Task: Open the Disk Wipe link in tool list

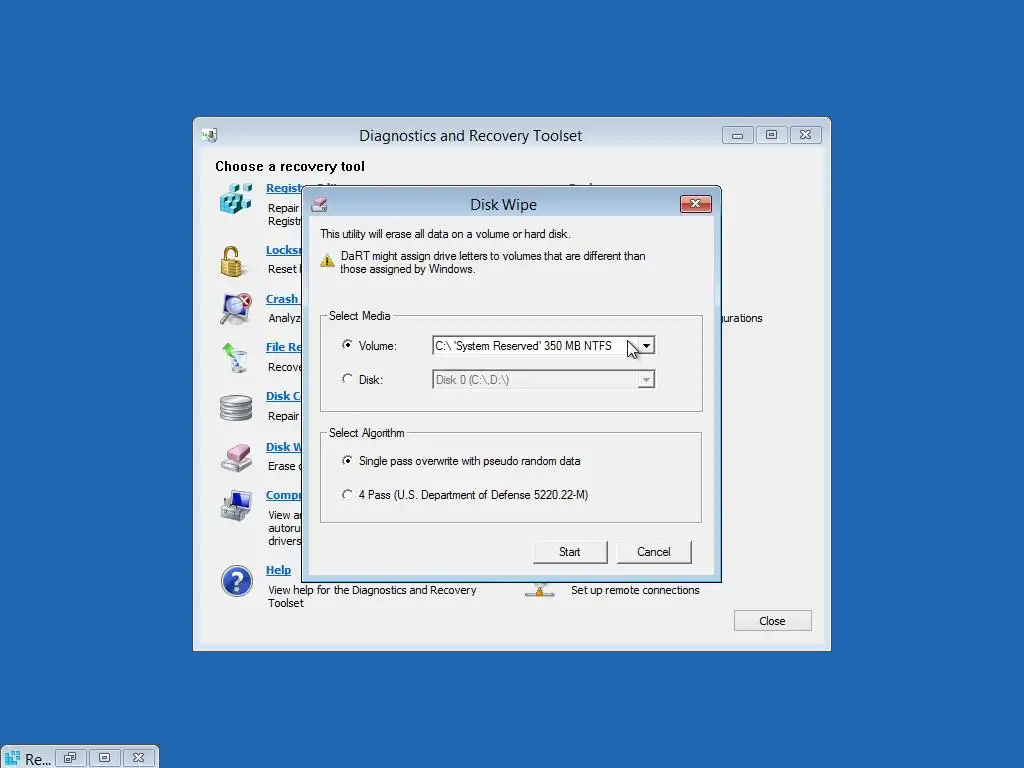Action: [x=283, y=447]
